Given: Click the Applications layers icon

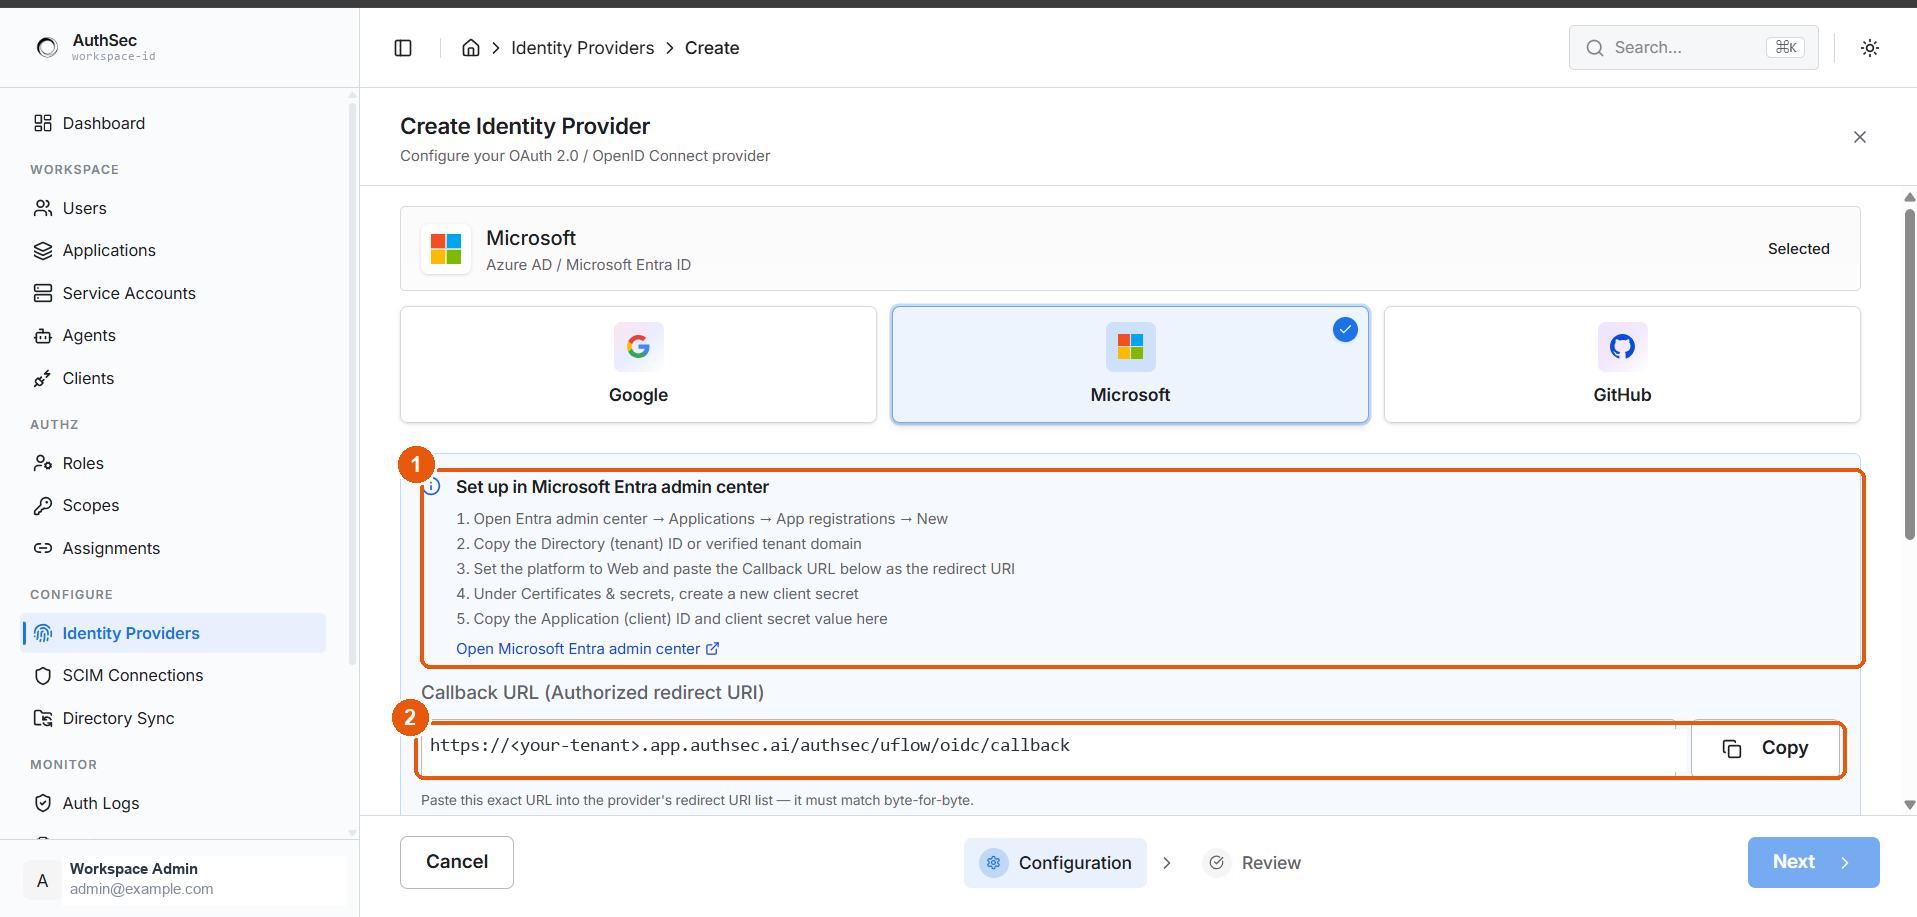Looking at the screenshot, I should [43, 250].
